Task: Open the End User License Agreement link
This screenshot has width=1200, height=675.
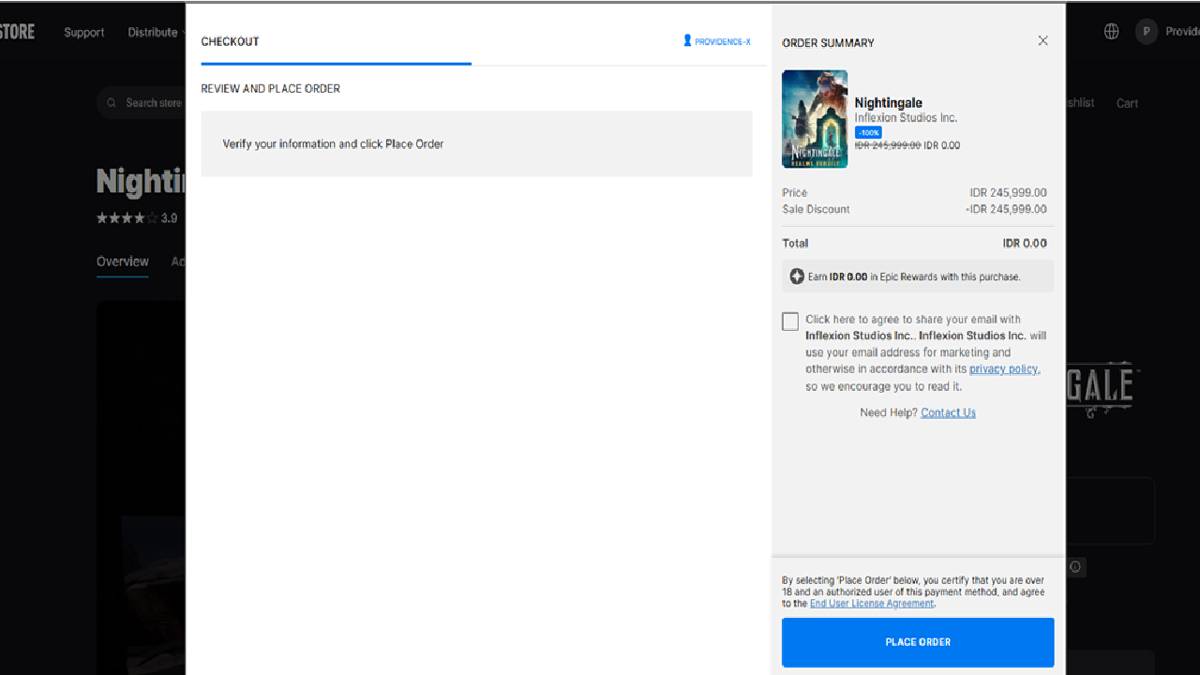Action: 871,604
